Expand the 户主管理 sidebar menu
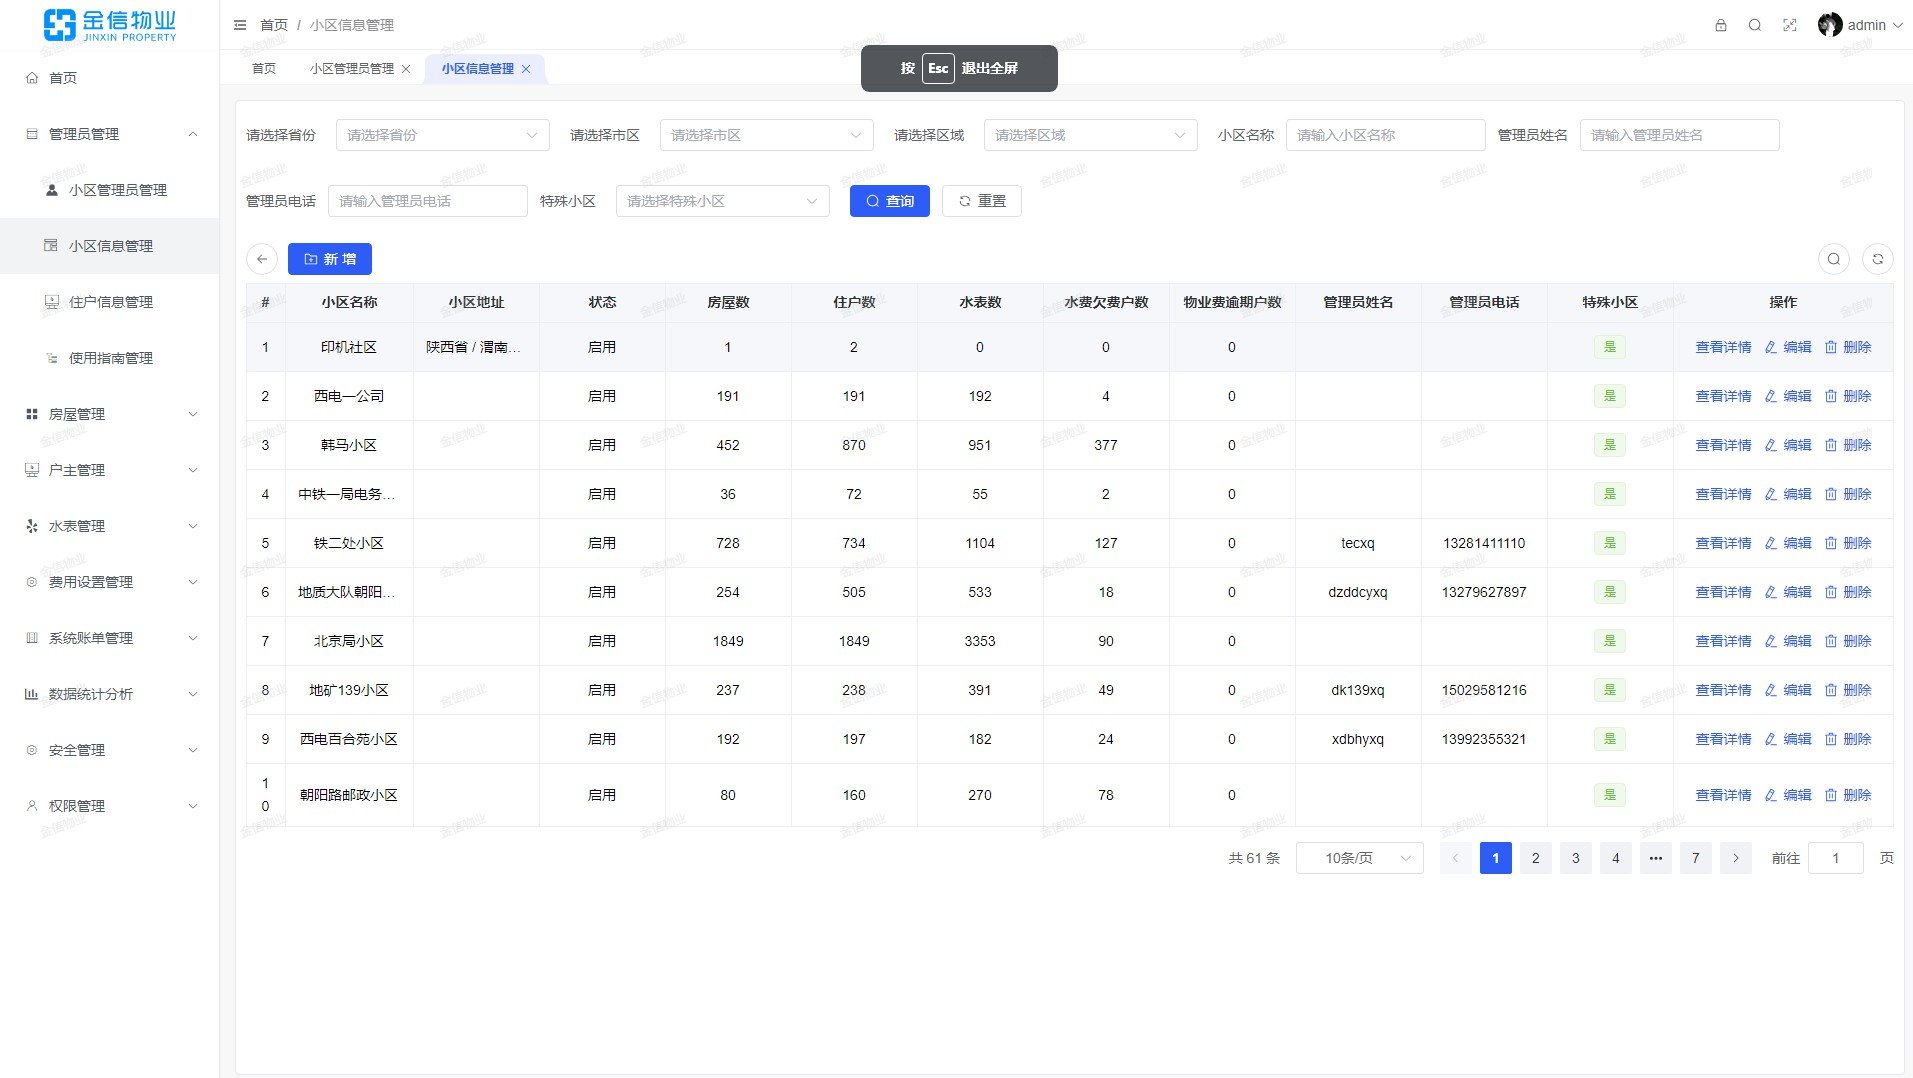 pyautogui.click(x=110, y=470)
